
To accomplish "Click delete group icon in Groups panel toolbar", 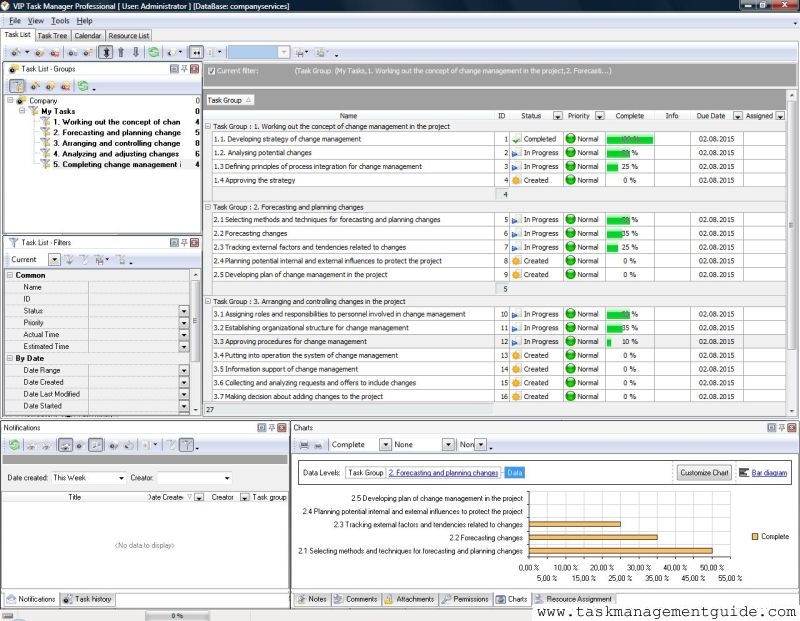I will [x=65, y=86].
